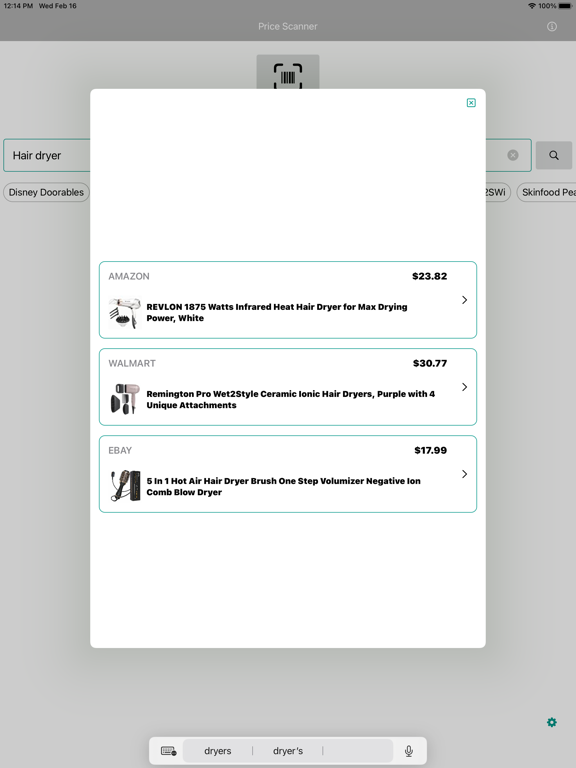Image resolution: width=576 pixels, height=768 pixels.
Task: Open the Walmart result chevron
Action: 464,387
